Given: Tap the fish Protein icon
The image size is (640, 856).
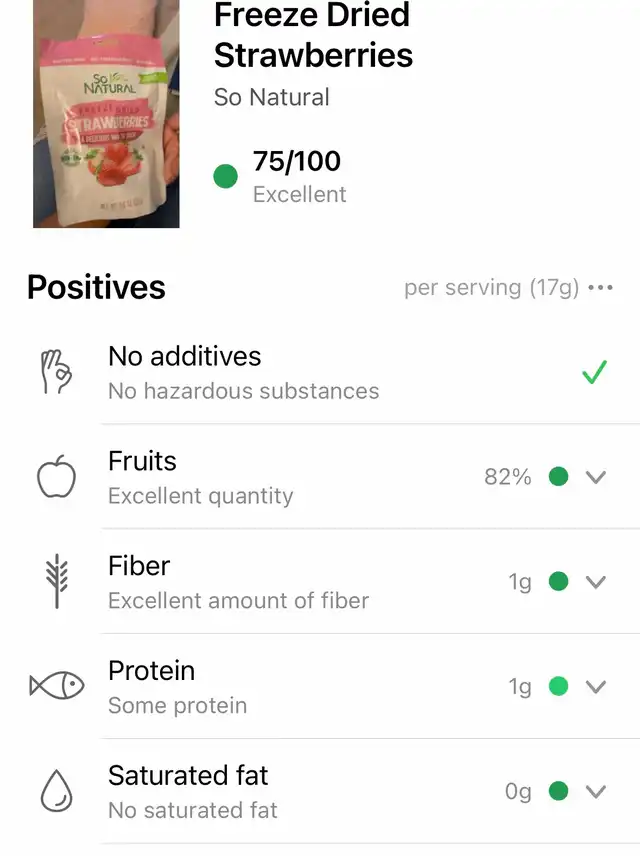Looking at the screenshot, I should pos(57,687).
